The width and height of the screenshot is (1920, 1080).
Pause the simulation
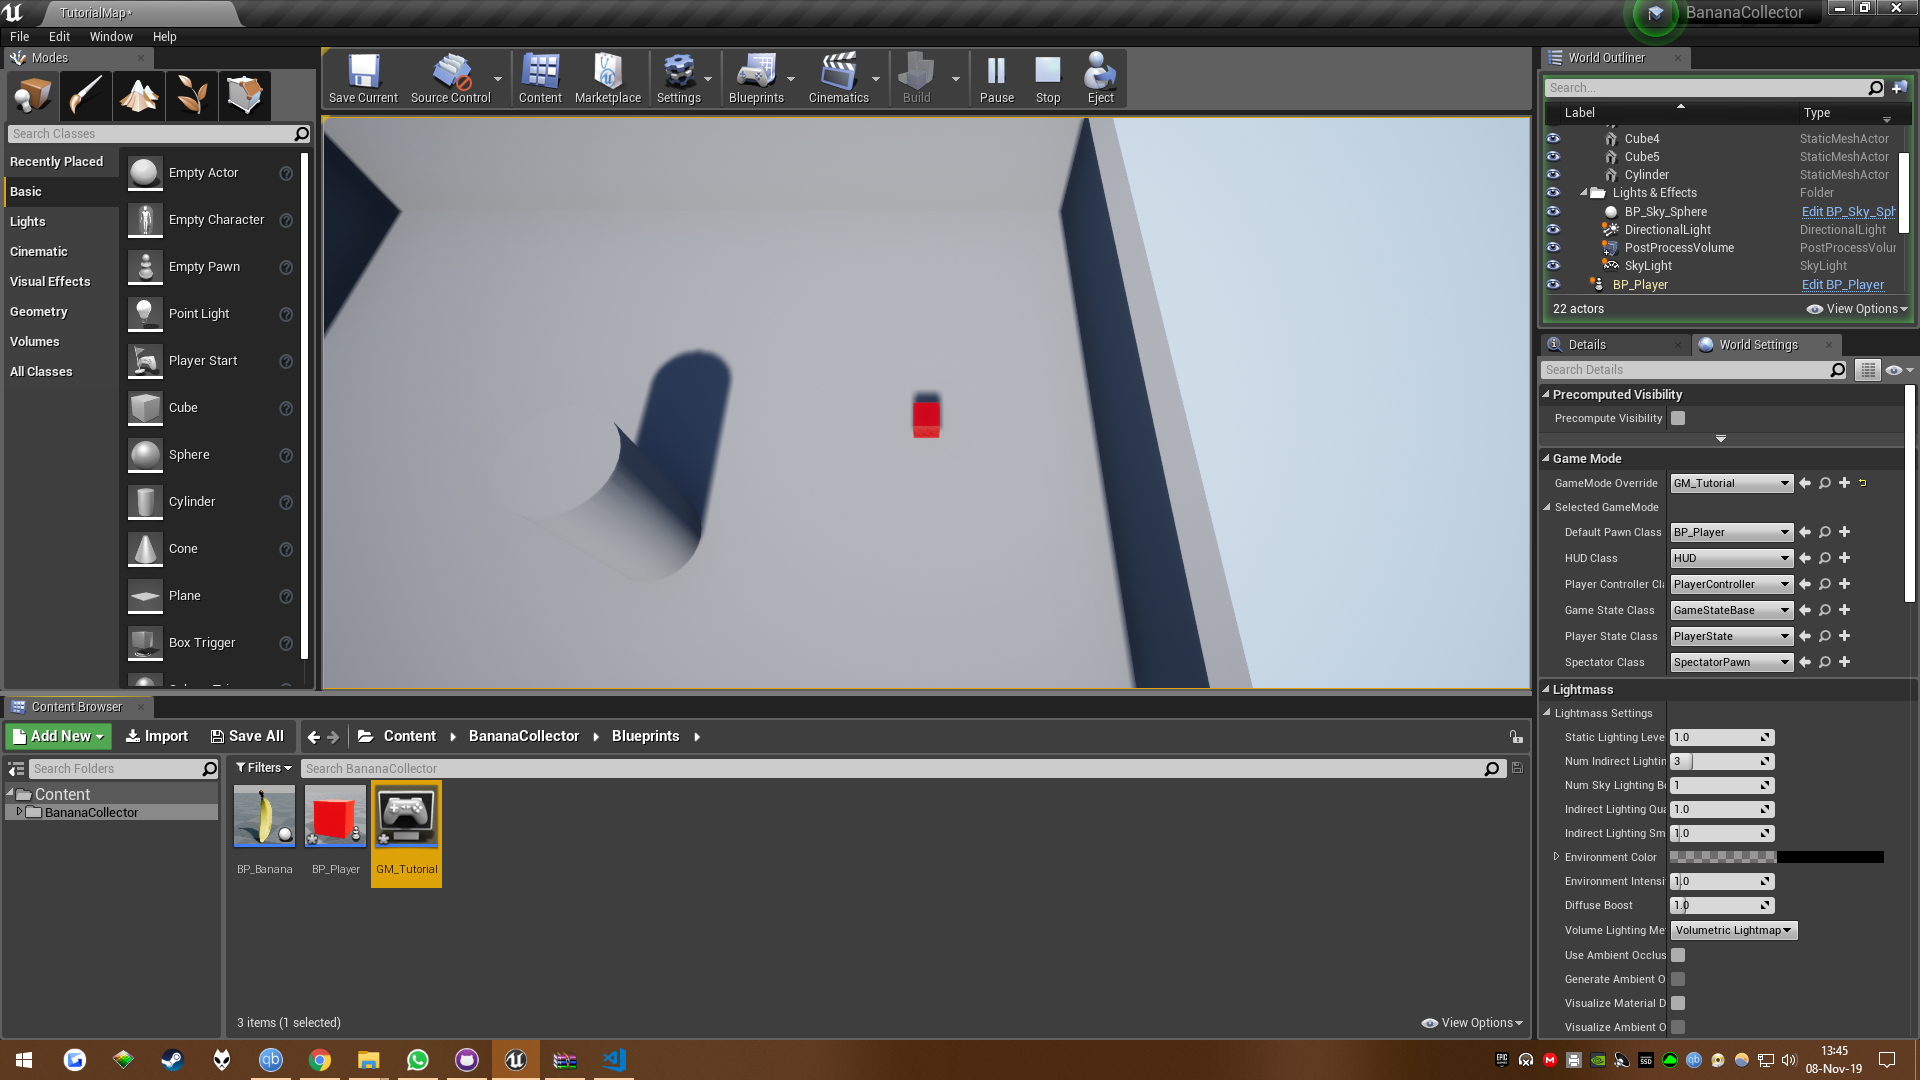(x=996, y=78)
